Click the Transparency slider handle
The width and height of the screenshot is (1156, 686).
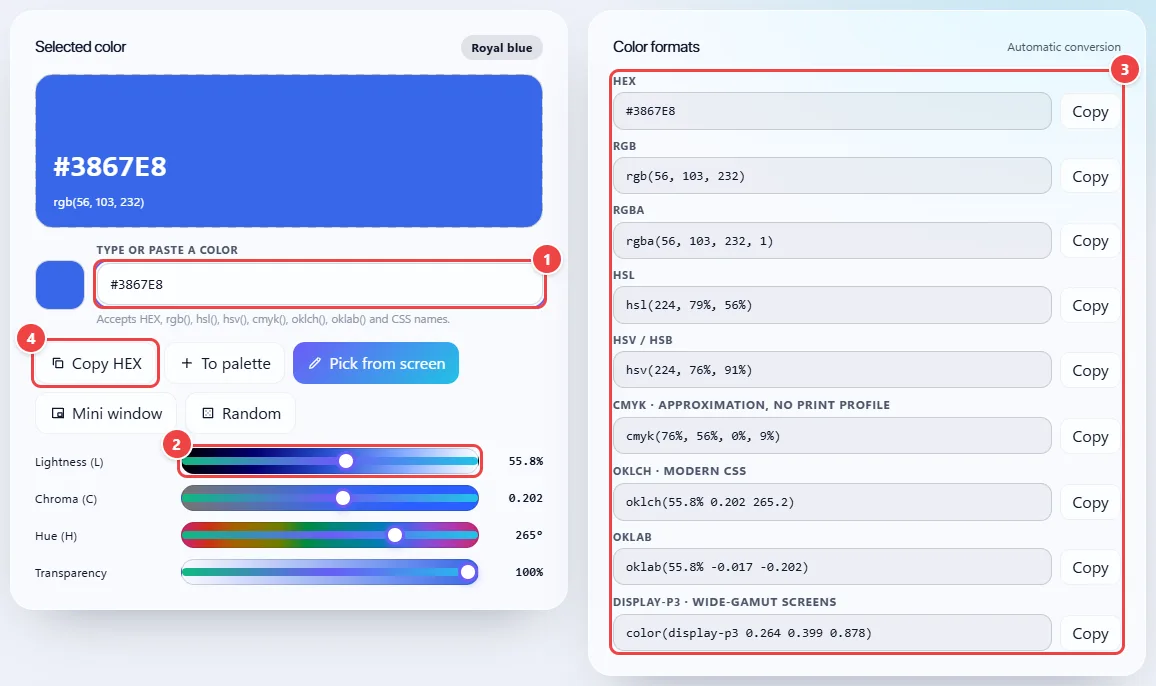pos(468,572)
